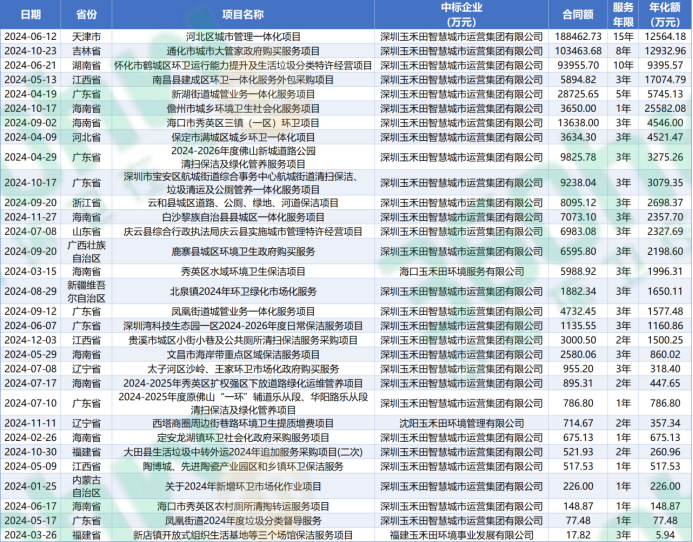Select project 海口市秀英区农村厕所清掏转运服务项目
This screenshot has width=693, height=542.
[243, 506]
